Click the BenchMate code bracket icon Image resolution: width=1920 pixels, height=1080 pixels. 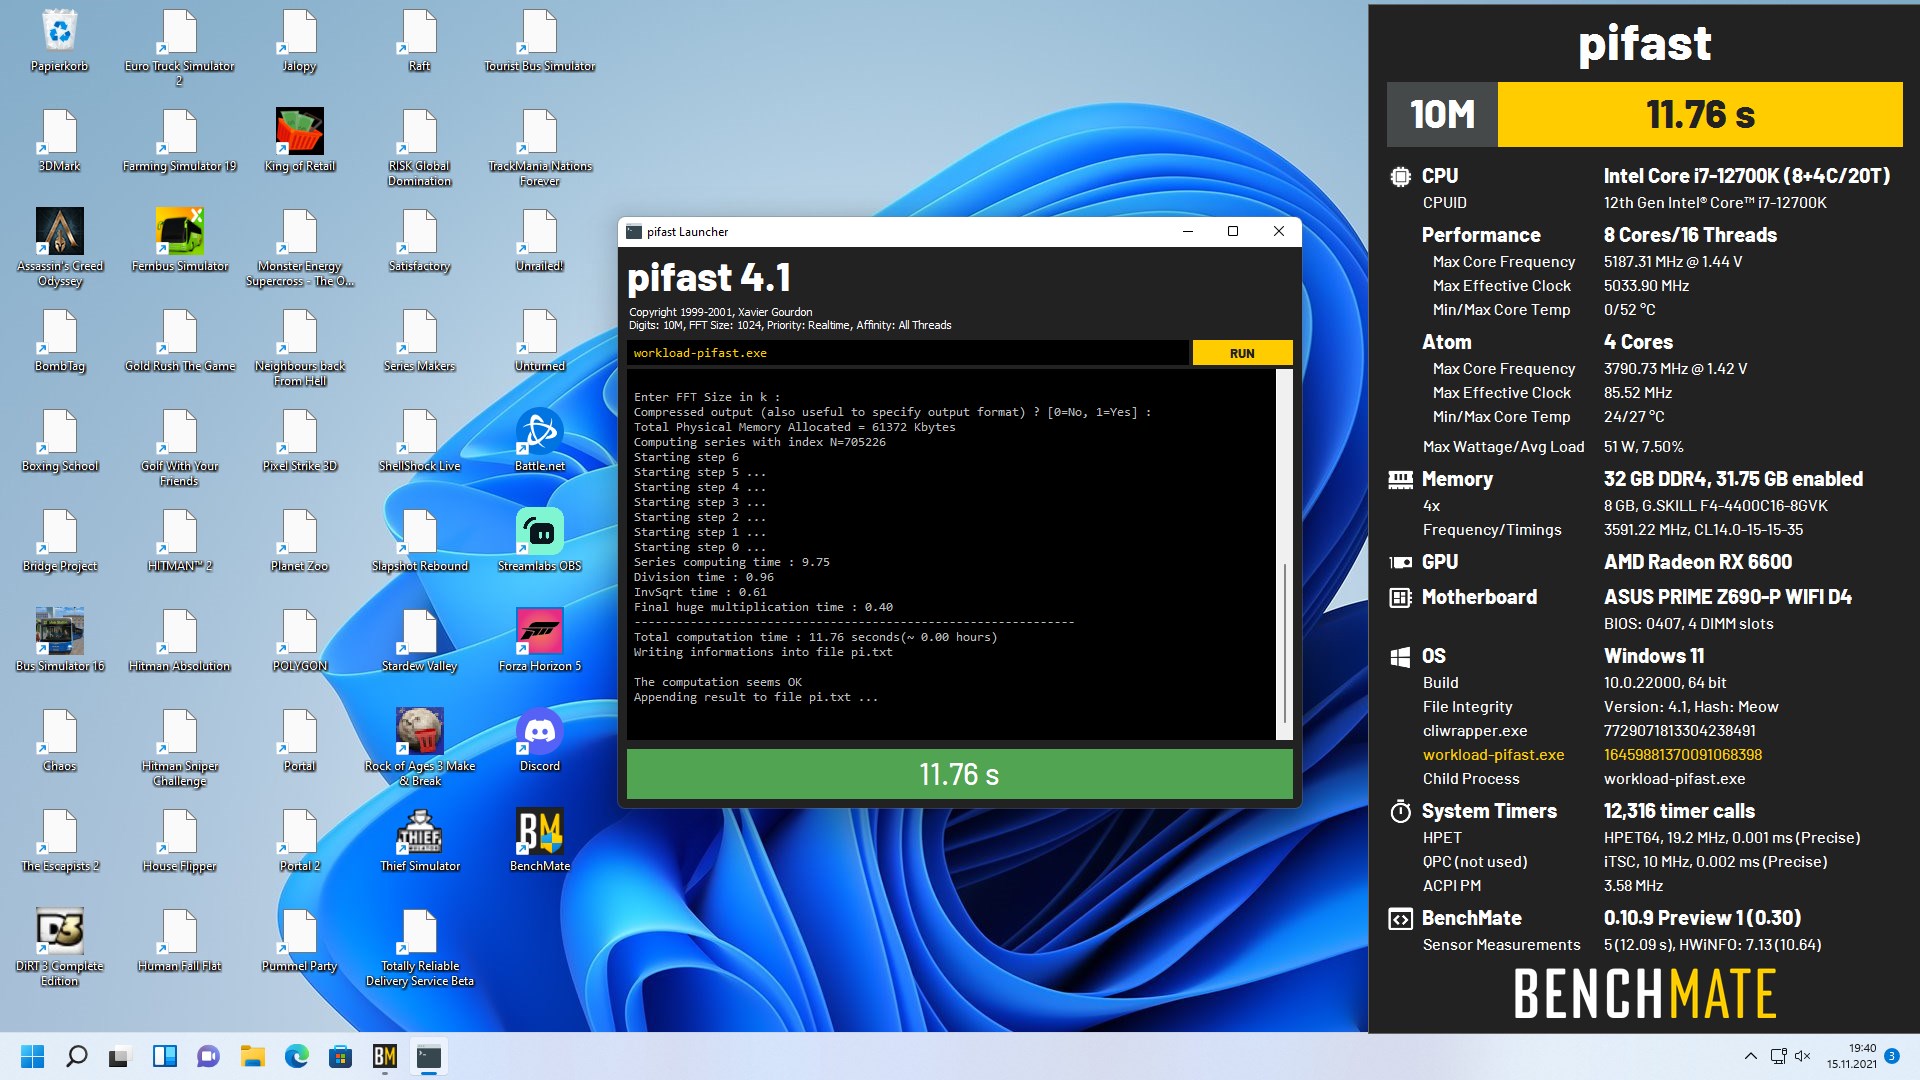click(x=1400, y=918)
